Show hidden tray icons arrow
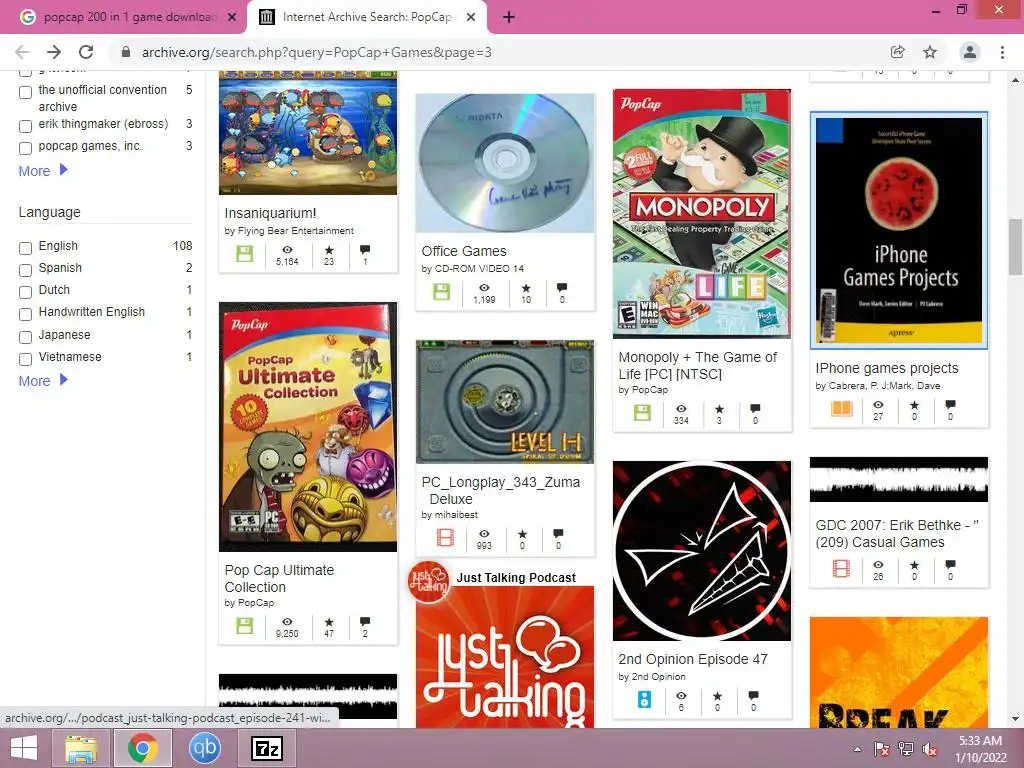Screen dimensions: 1024x768 pyautogui.click(x=857, y=749)
